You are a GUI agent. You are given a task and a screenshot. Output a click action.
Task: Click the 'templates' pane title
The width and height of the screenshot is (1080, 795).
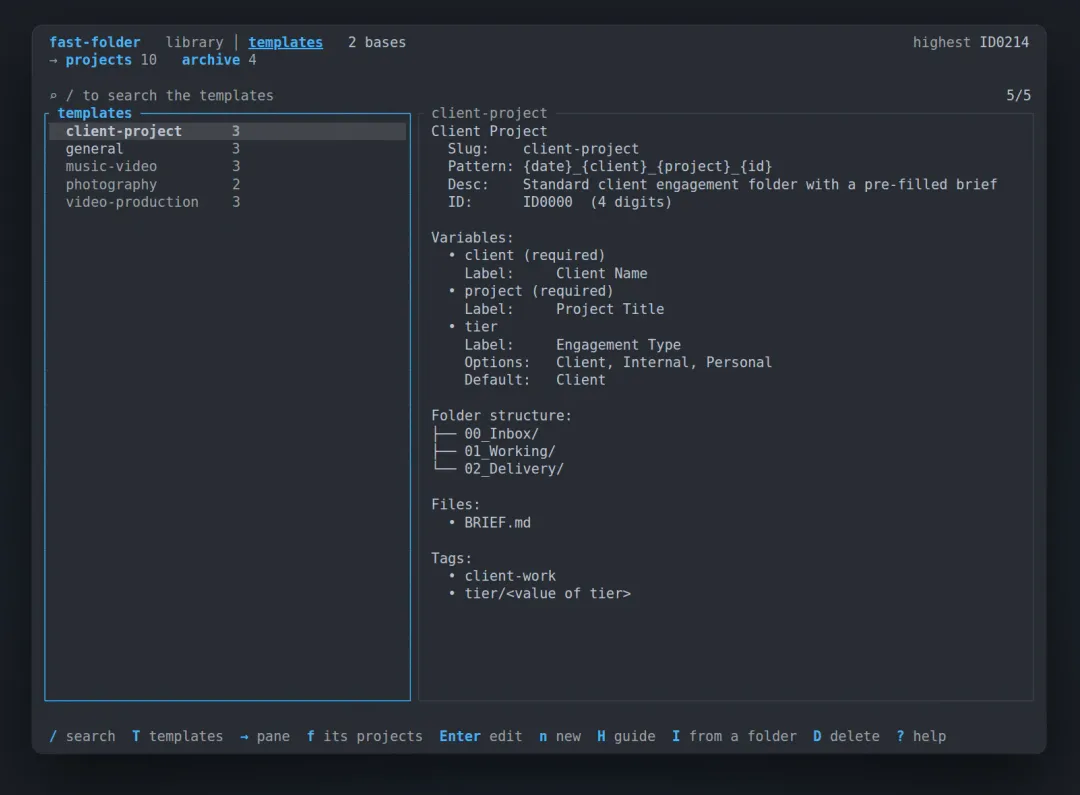click(94, 113)
